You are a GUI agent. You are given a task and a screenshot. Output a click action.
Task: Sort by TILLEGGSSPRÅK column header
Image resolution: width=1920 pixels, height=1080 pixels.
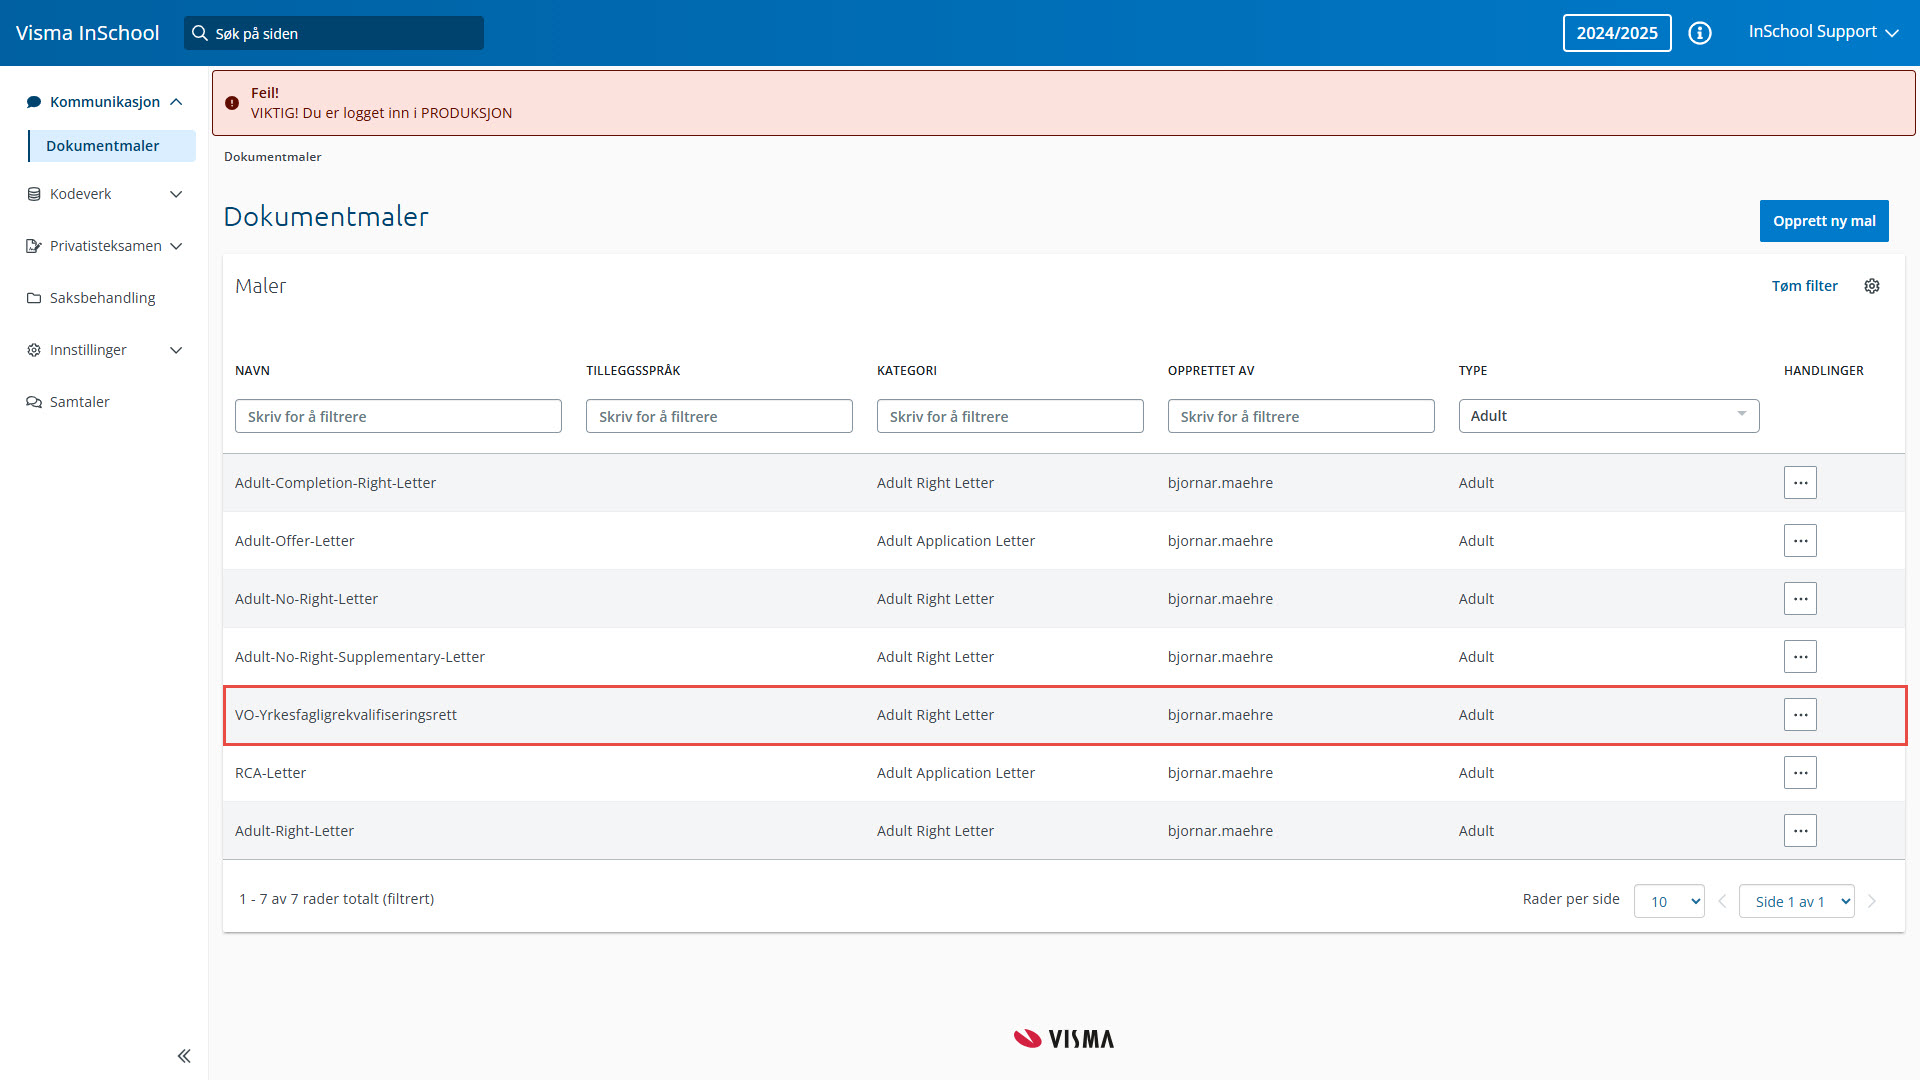[633, 371]
